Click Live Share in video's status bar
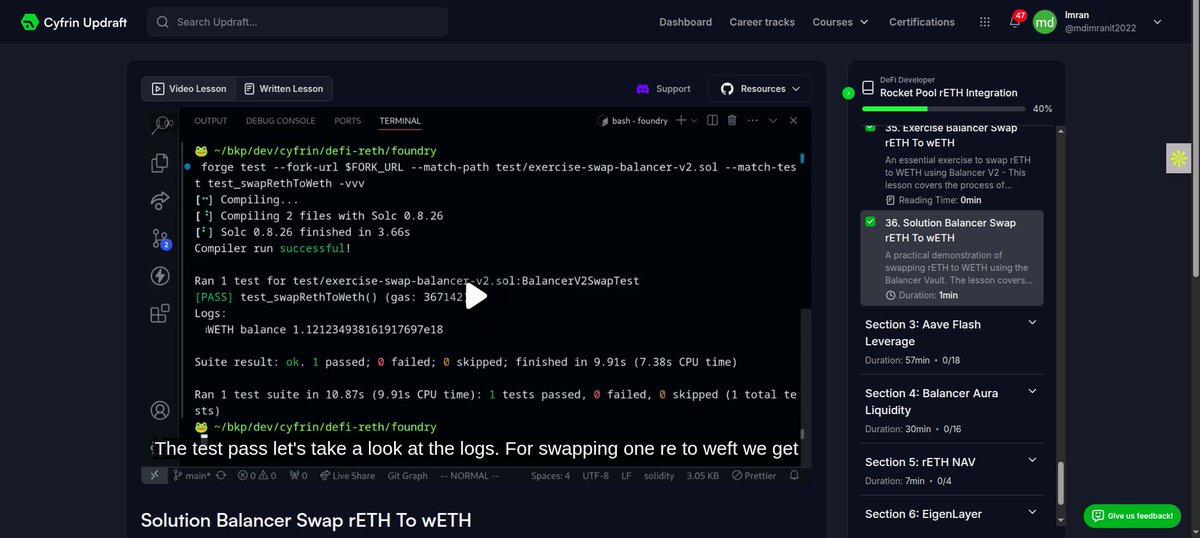 [x=347, y=476]
